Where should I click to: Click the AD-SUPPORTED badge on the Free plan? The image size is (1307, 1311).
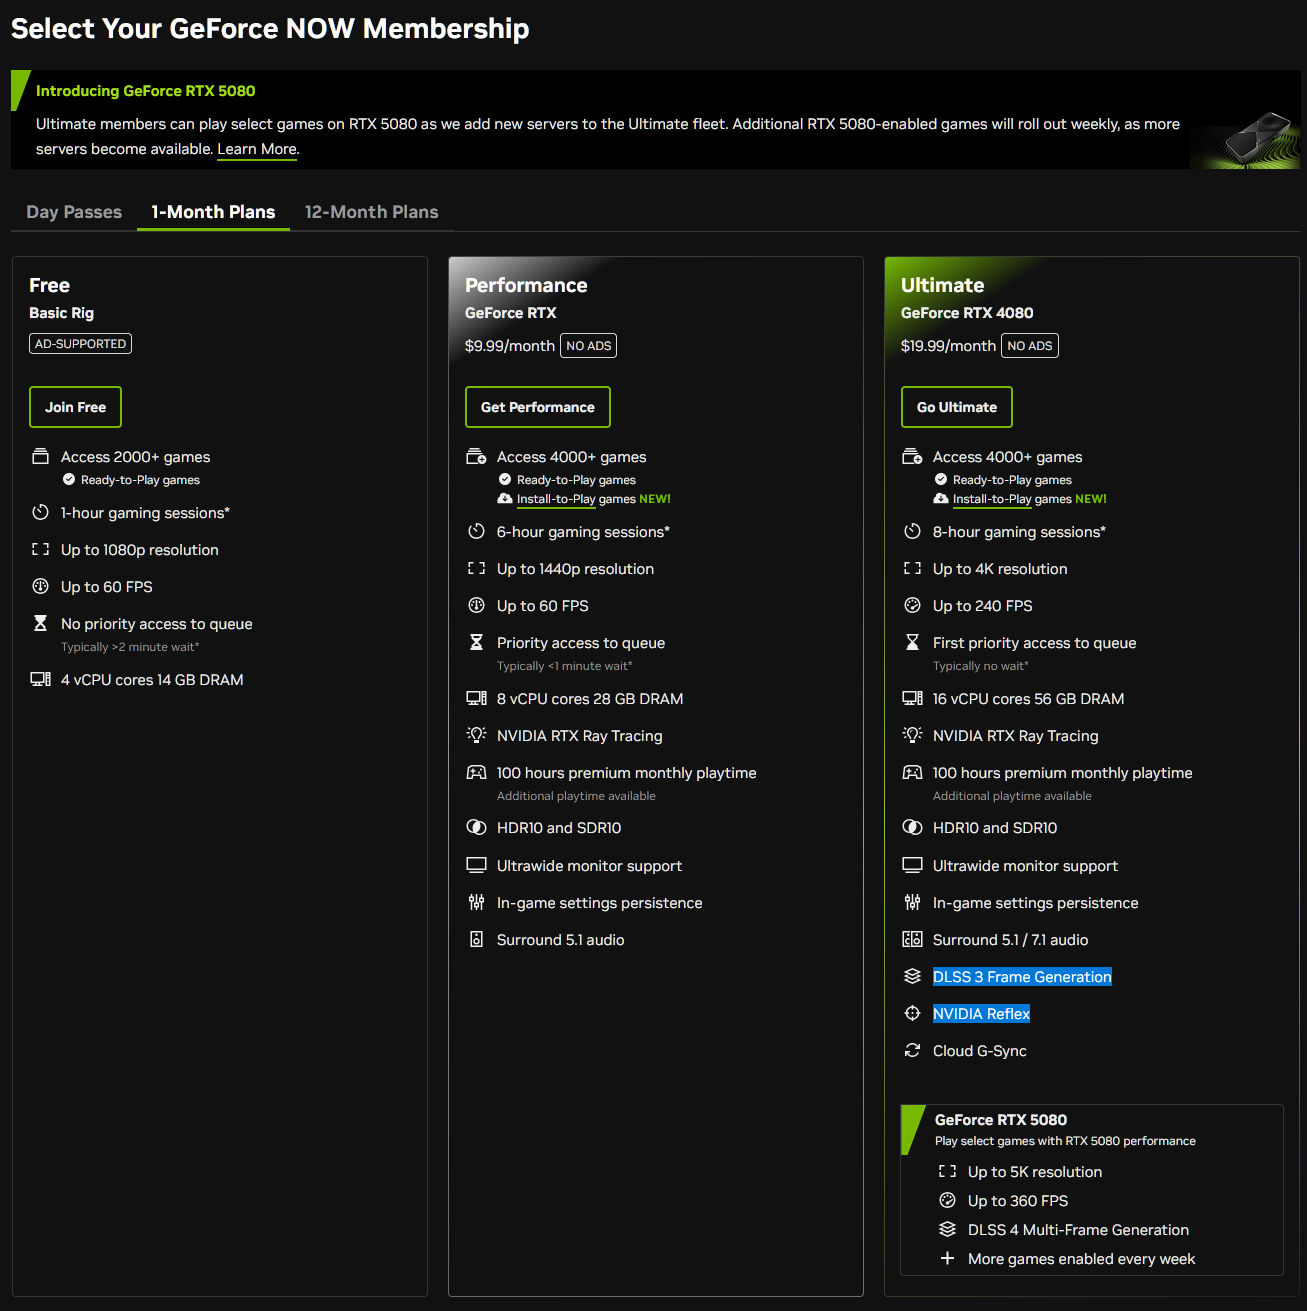[x=81, y=344]
